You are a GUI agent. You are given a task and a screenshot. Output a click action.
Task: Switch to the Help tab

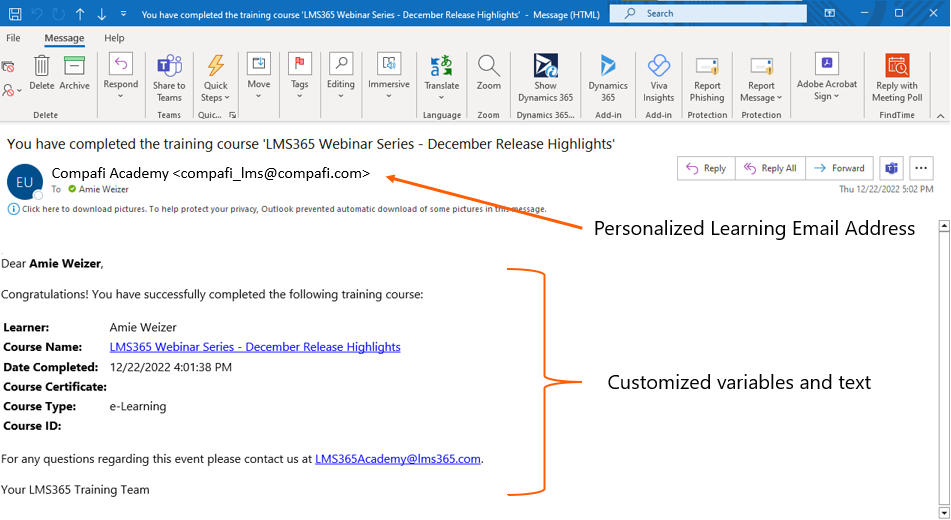[x=114, y=38]
